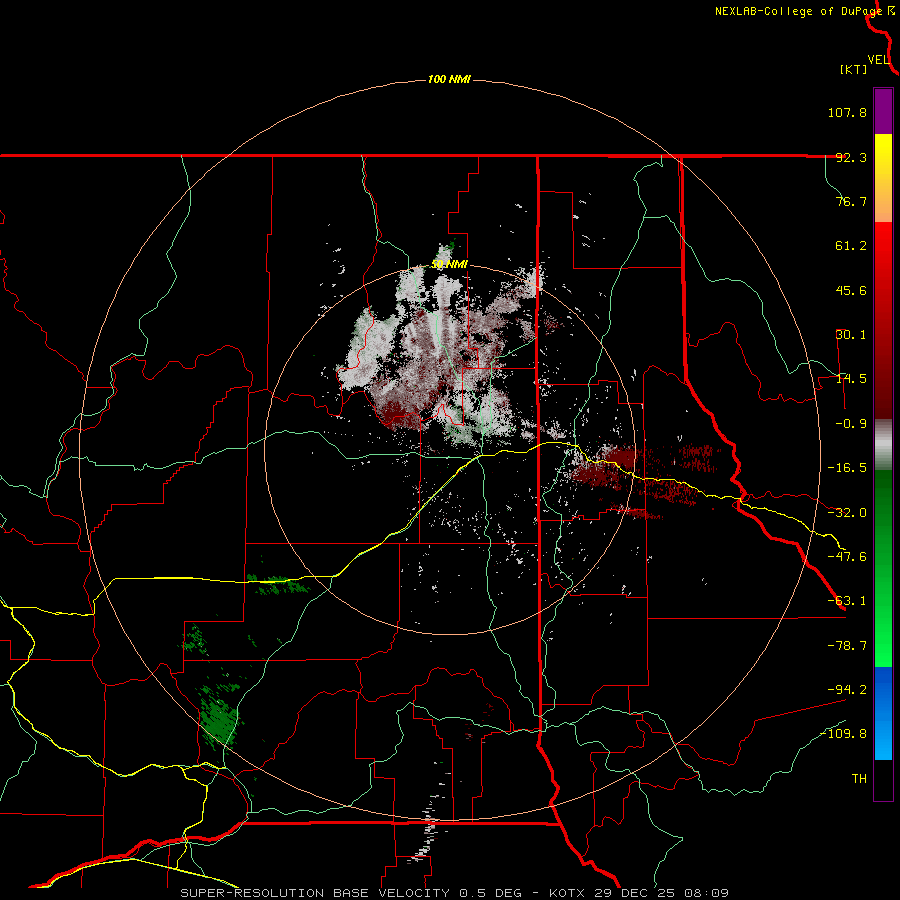Viewport: 900px width, 900px height.
Task: Pick the green inbound segment of the color bar
Action: (x=883, y=568)
